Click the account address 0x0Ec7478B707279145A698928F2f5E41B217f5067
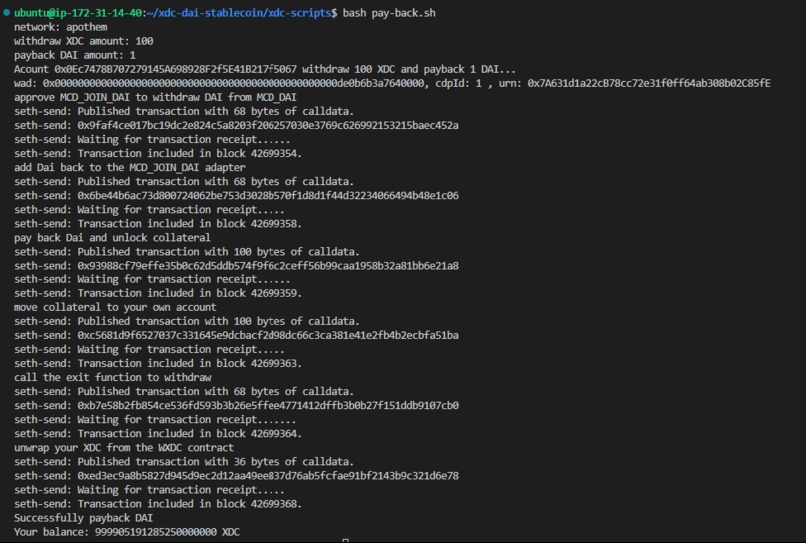 coord(175,69)
